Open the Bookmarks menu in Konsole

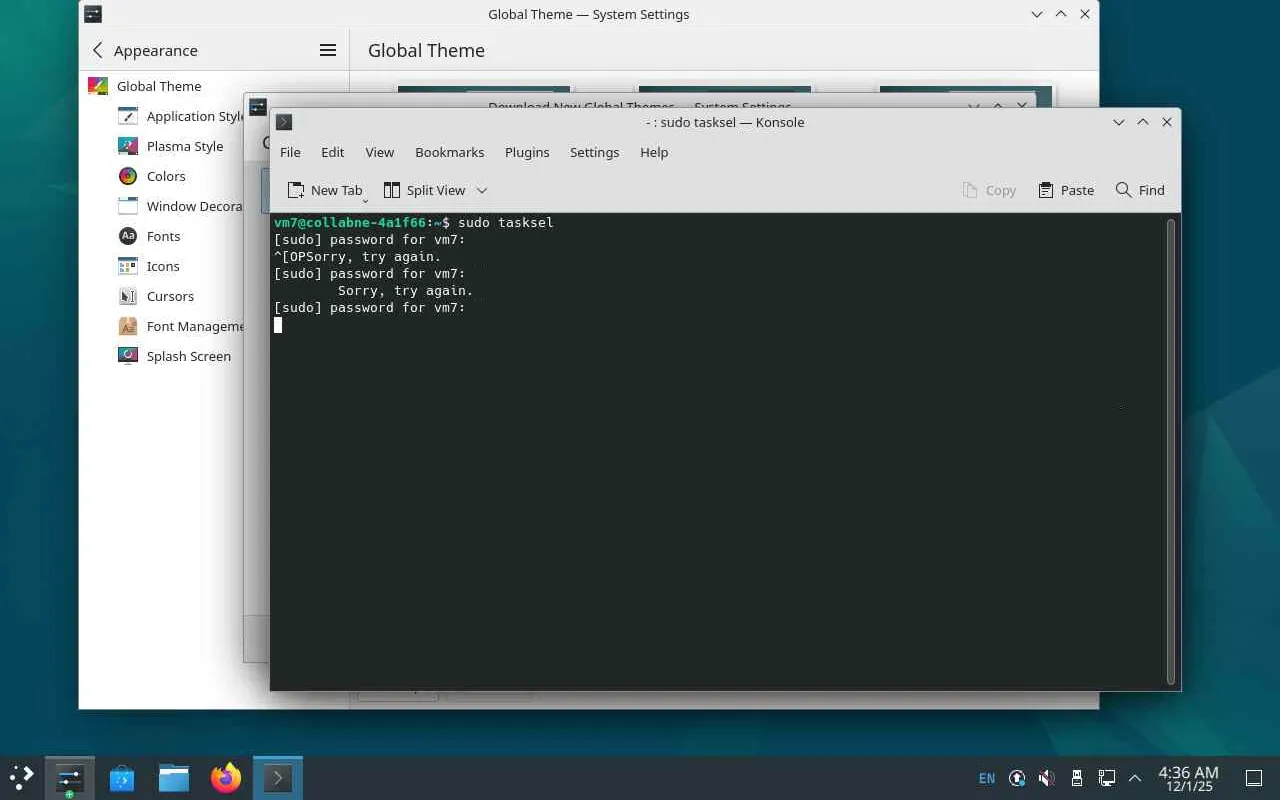pyautogui.click(x=450, y=152)
